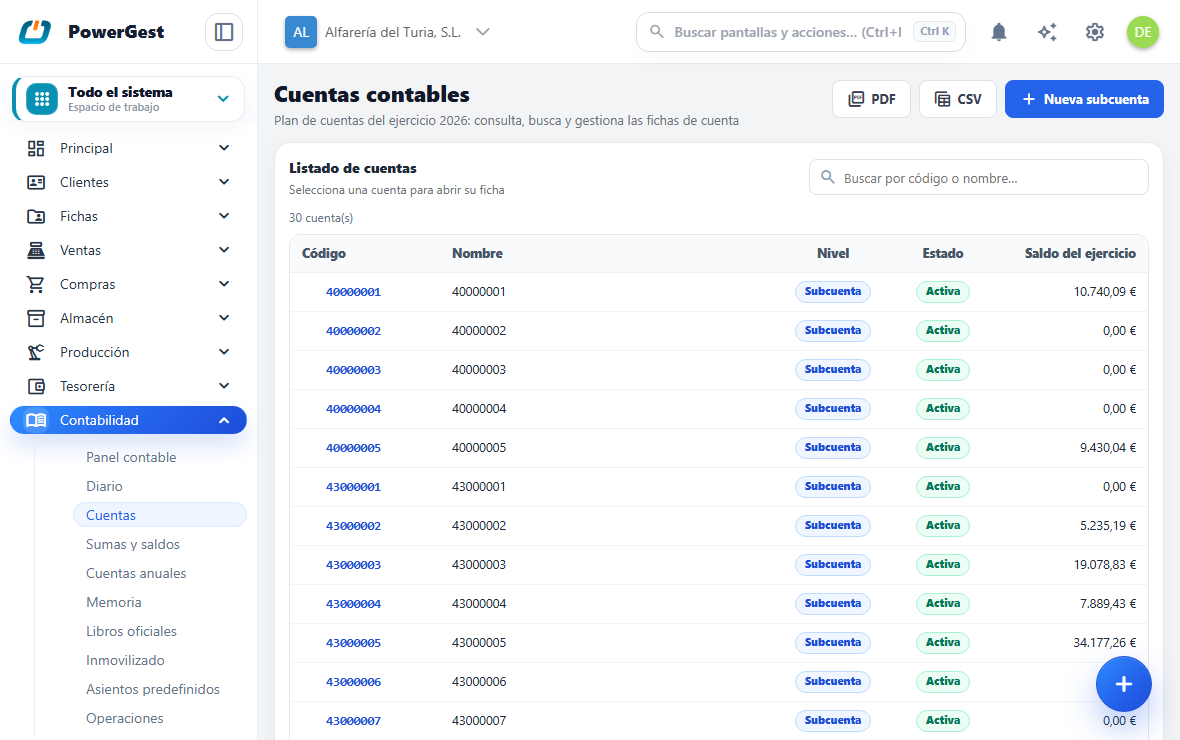Click the floating plus action button

[1124, 684]
